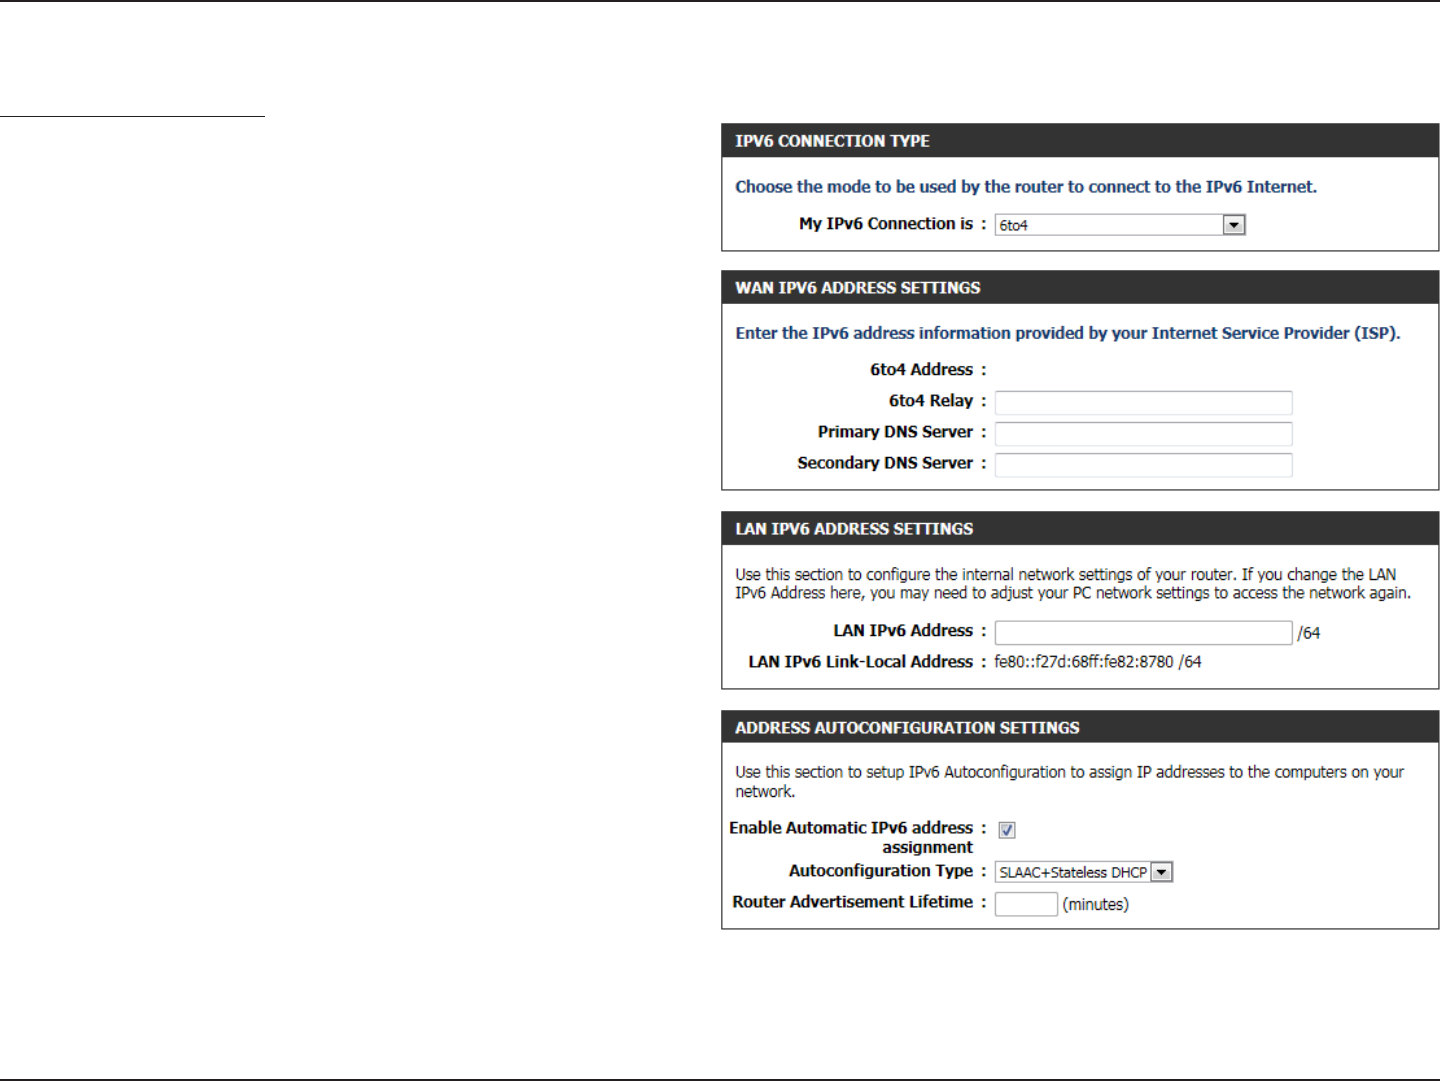
Task: Click the 6to4 Relay label
Action: (931, 401)
